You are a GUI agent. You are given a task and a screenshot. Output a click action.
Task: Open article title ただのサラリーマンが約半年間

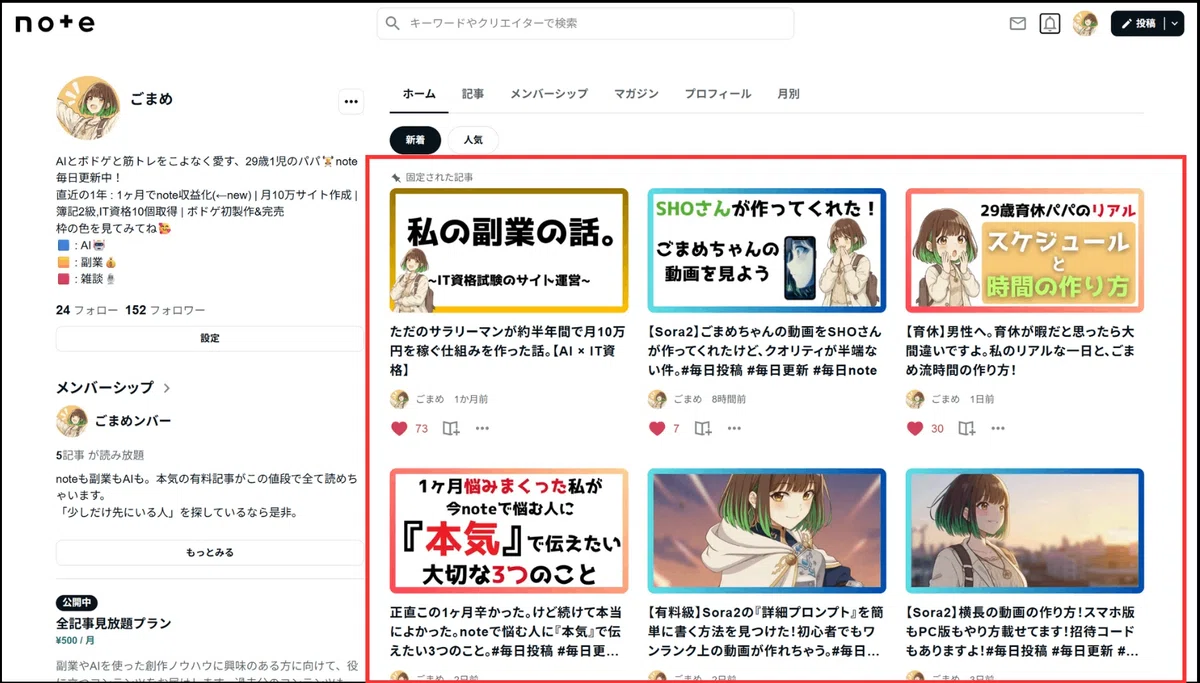(509, 350)
